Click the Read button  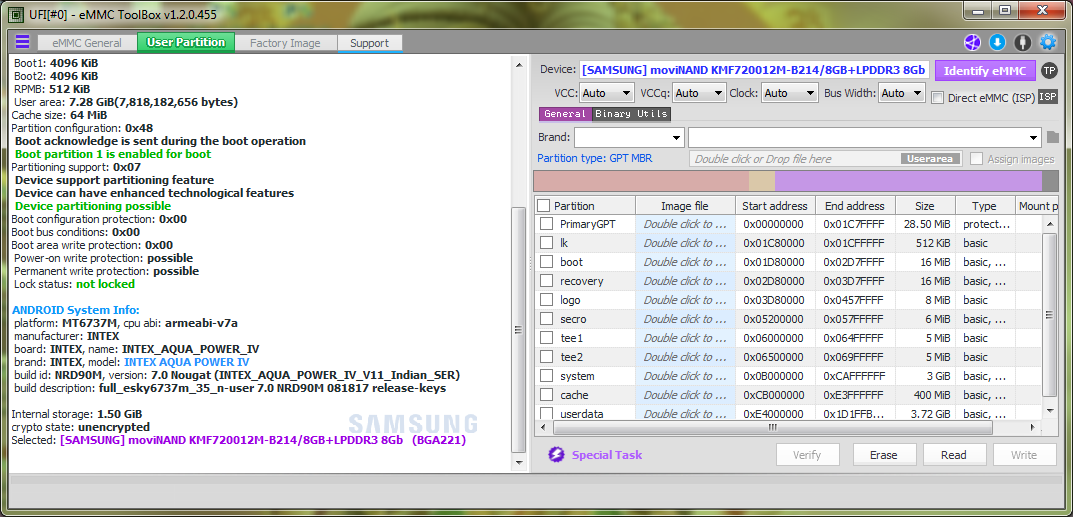(x=954, y=455)
